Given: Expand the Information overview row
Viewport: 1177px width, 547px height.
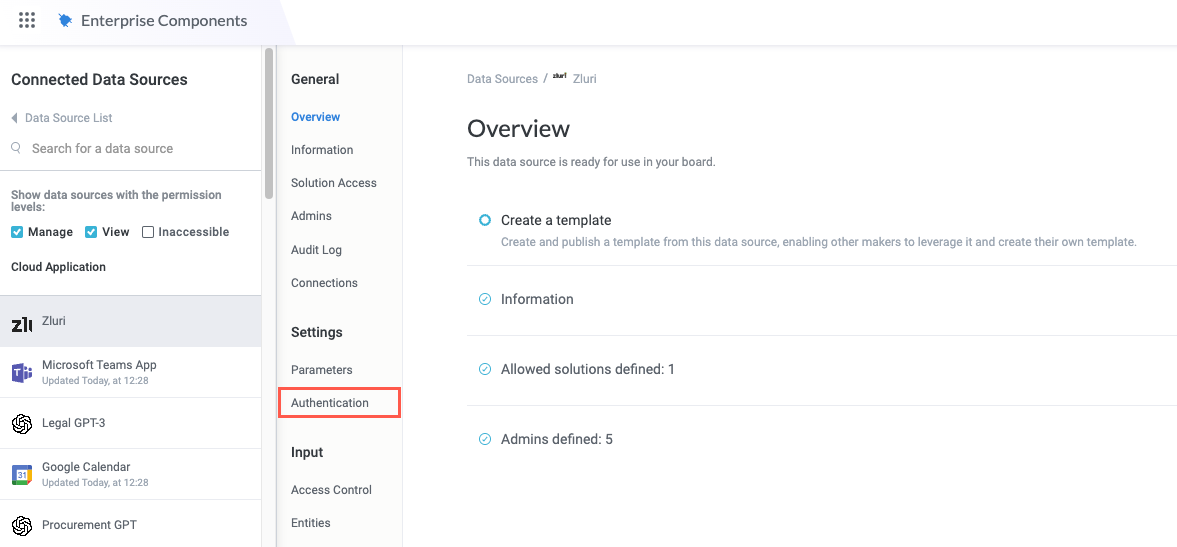Looking at the screenshot, I should (x=537, y=299).
